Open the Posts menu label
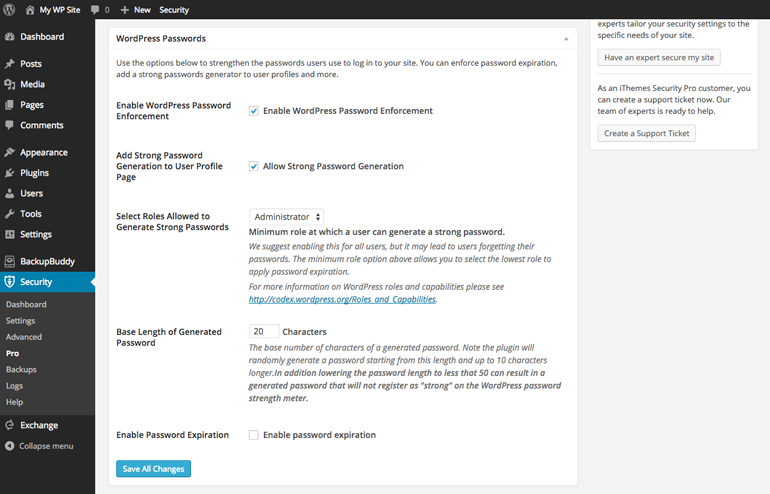This screenshot has width=770, height=494. pos(31,64)
